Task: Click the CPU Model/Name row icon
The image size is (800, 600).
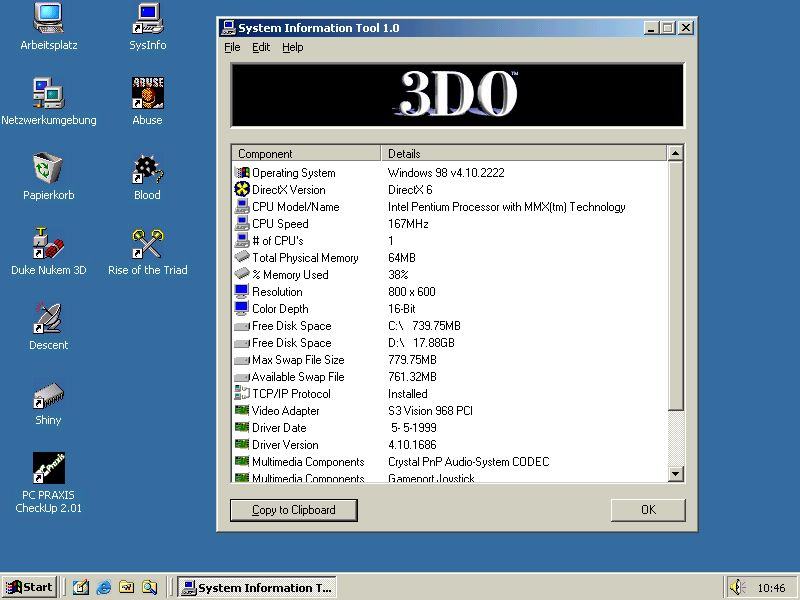Action: (242, 207)
